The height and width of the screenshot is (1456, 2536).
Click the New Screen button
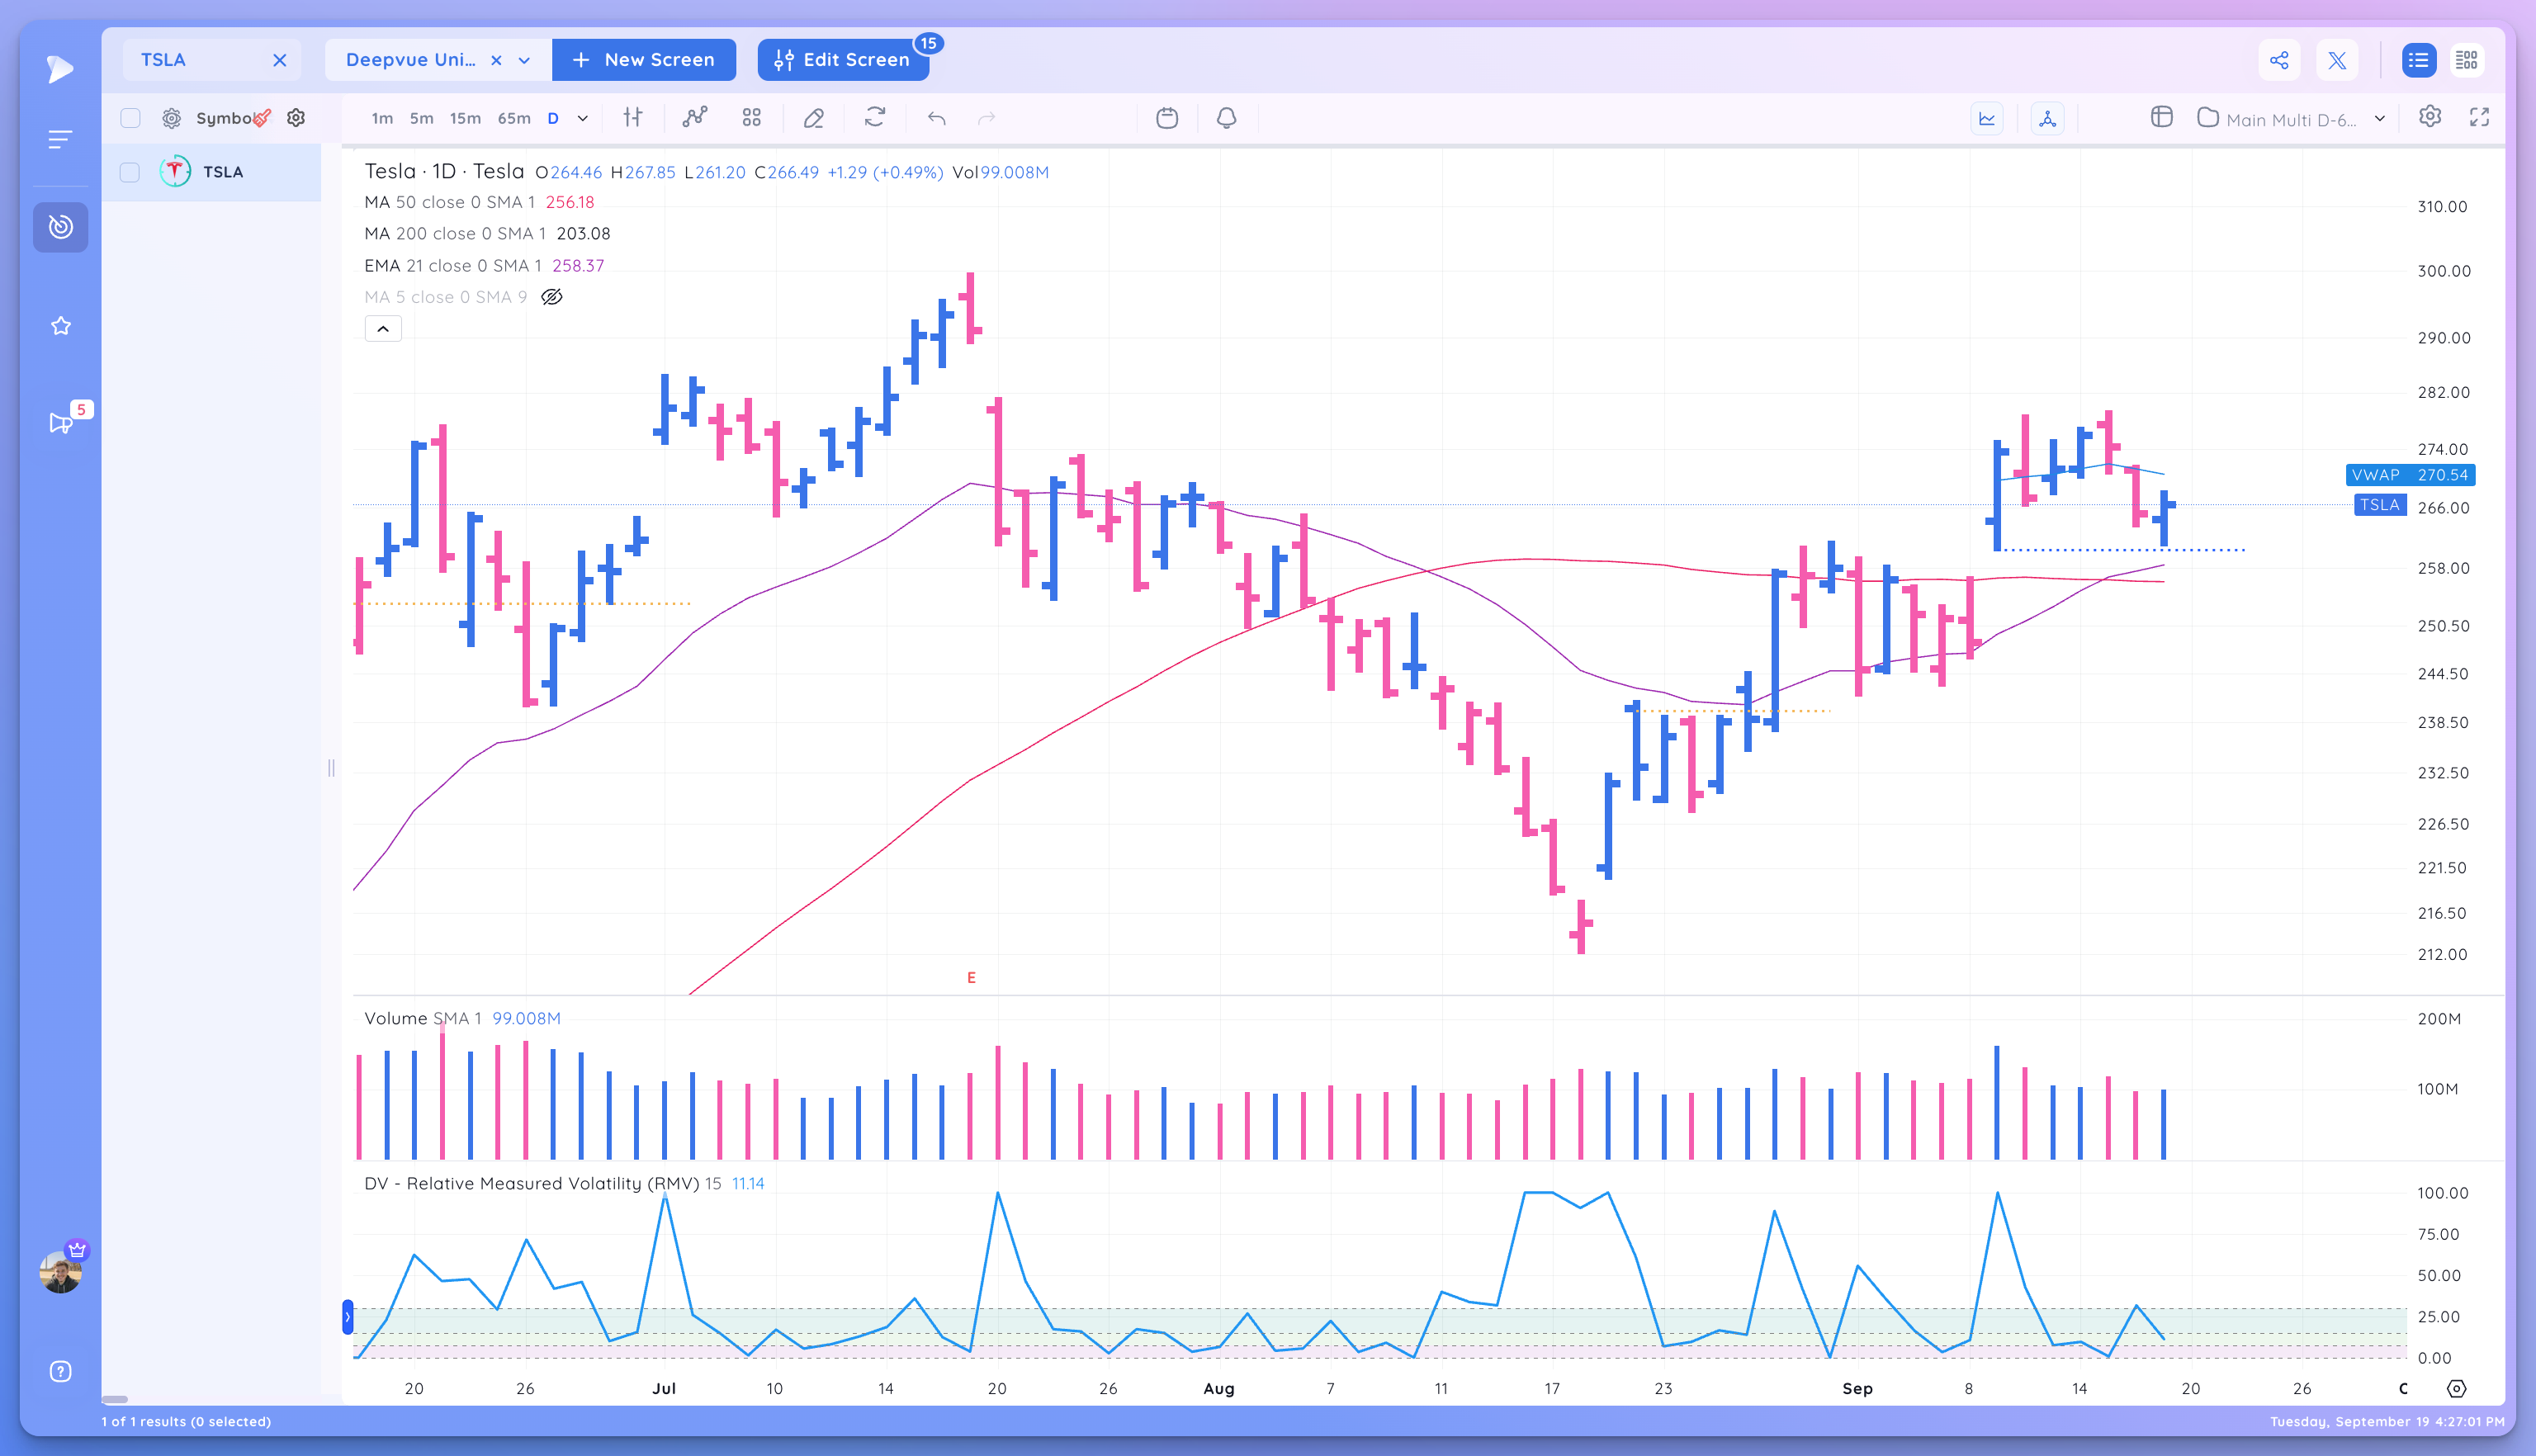pos(644,59)
